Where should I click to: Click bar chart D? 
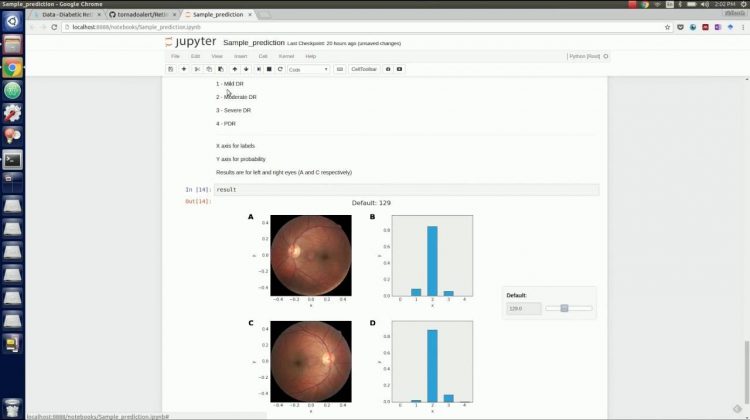432,362
